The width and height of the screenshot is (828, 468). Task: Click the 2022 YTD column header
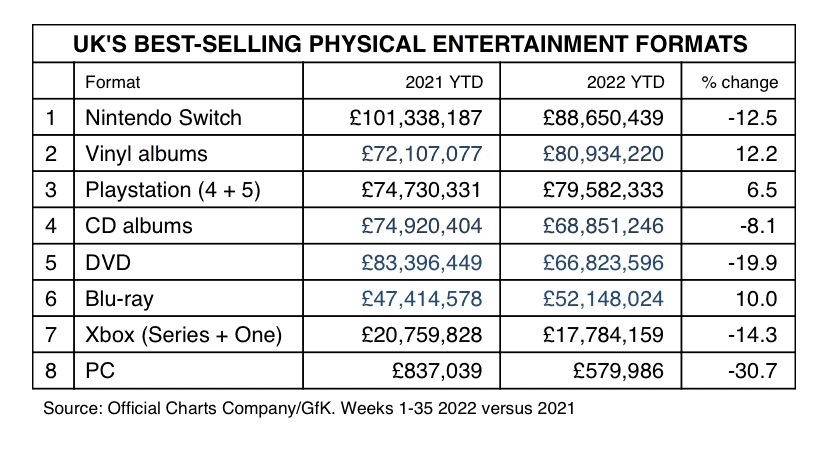coord(625,82)
